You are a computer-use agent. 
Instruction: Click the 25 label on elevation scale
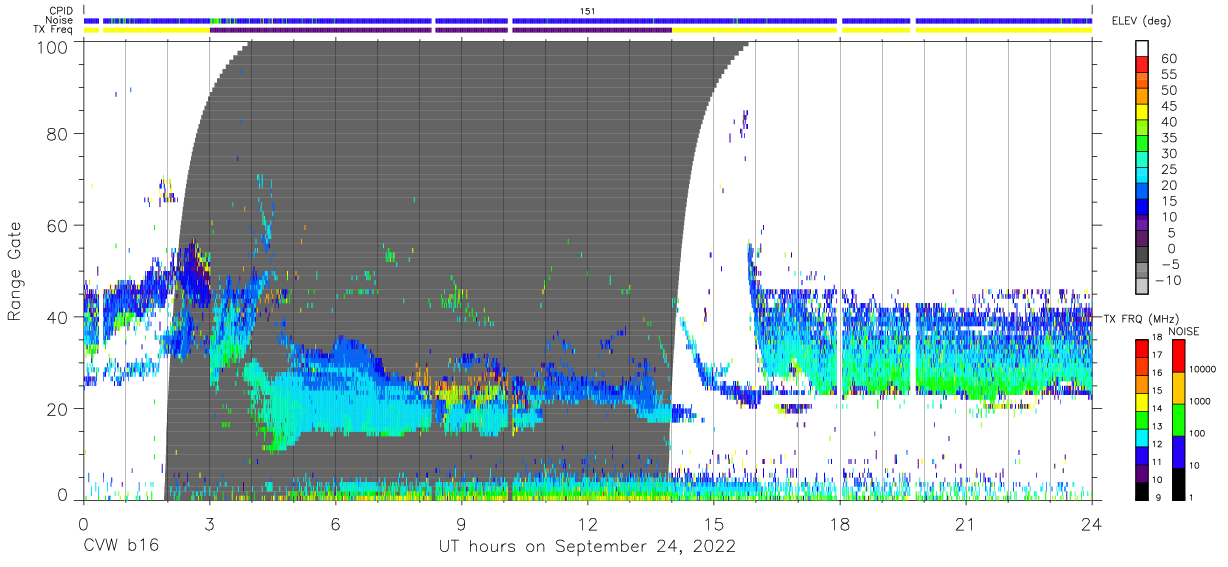(1169, 170)
